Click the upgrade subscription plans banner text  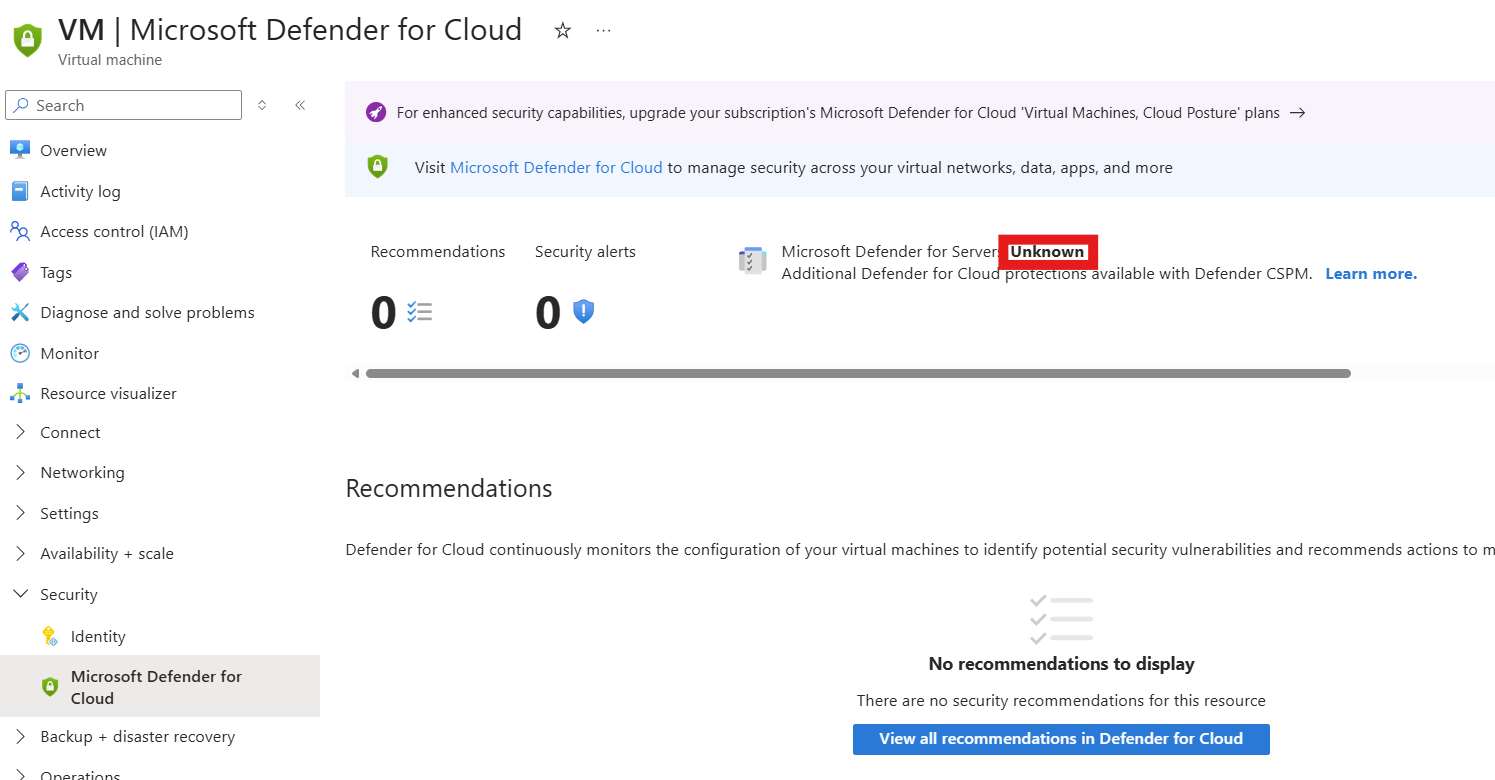(x=838, y=113)
